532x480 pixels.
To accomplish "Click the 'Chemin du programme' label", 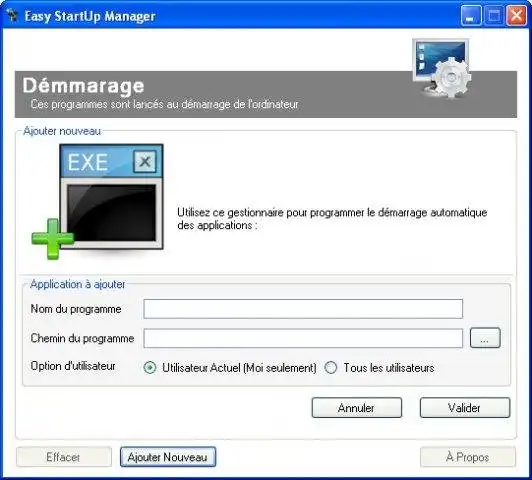I will [82, 338].
